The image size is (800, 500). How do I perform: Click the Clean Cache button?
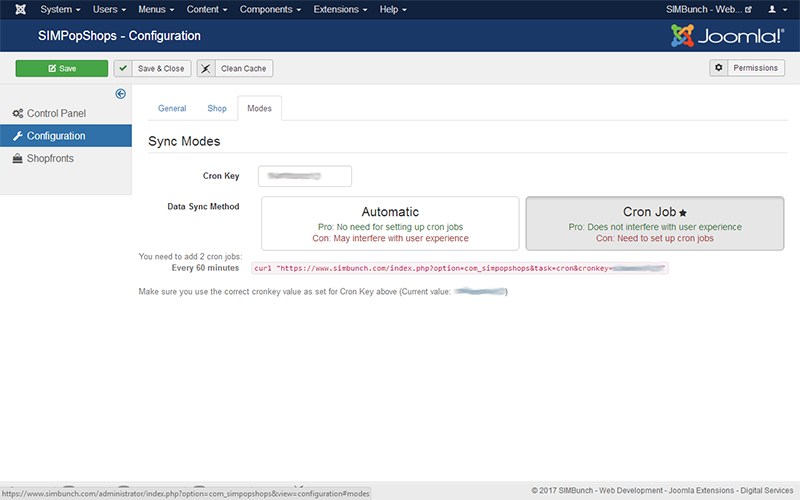coord(235,68)
